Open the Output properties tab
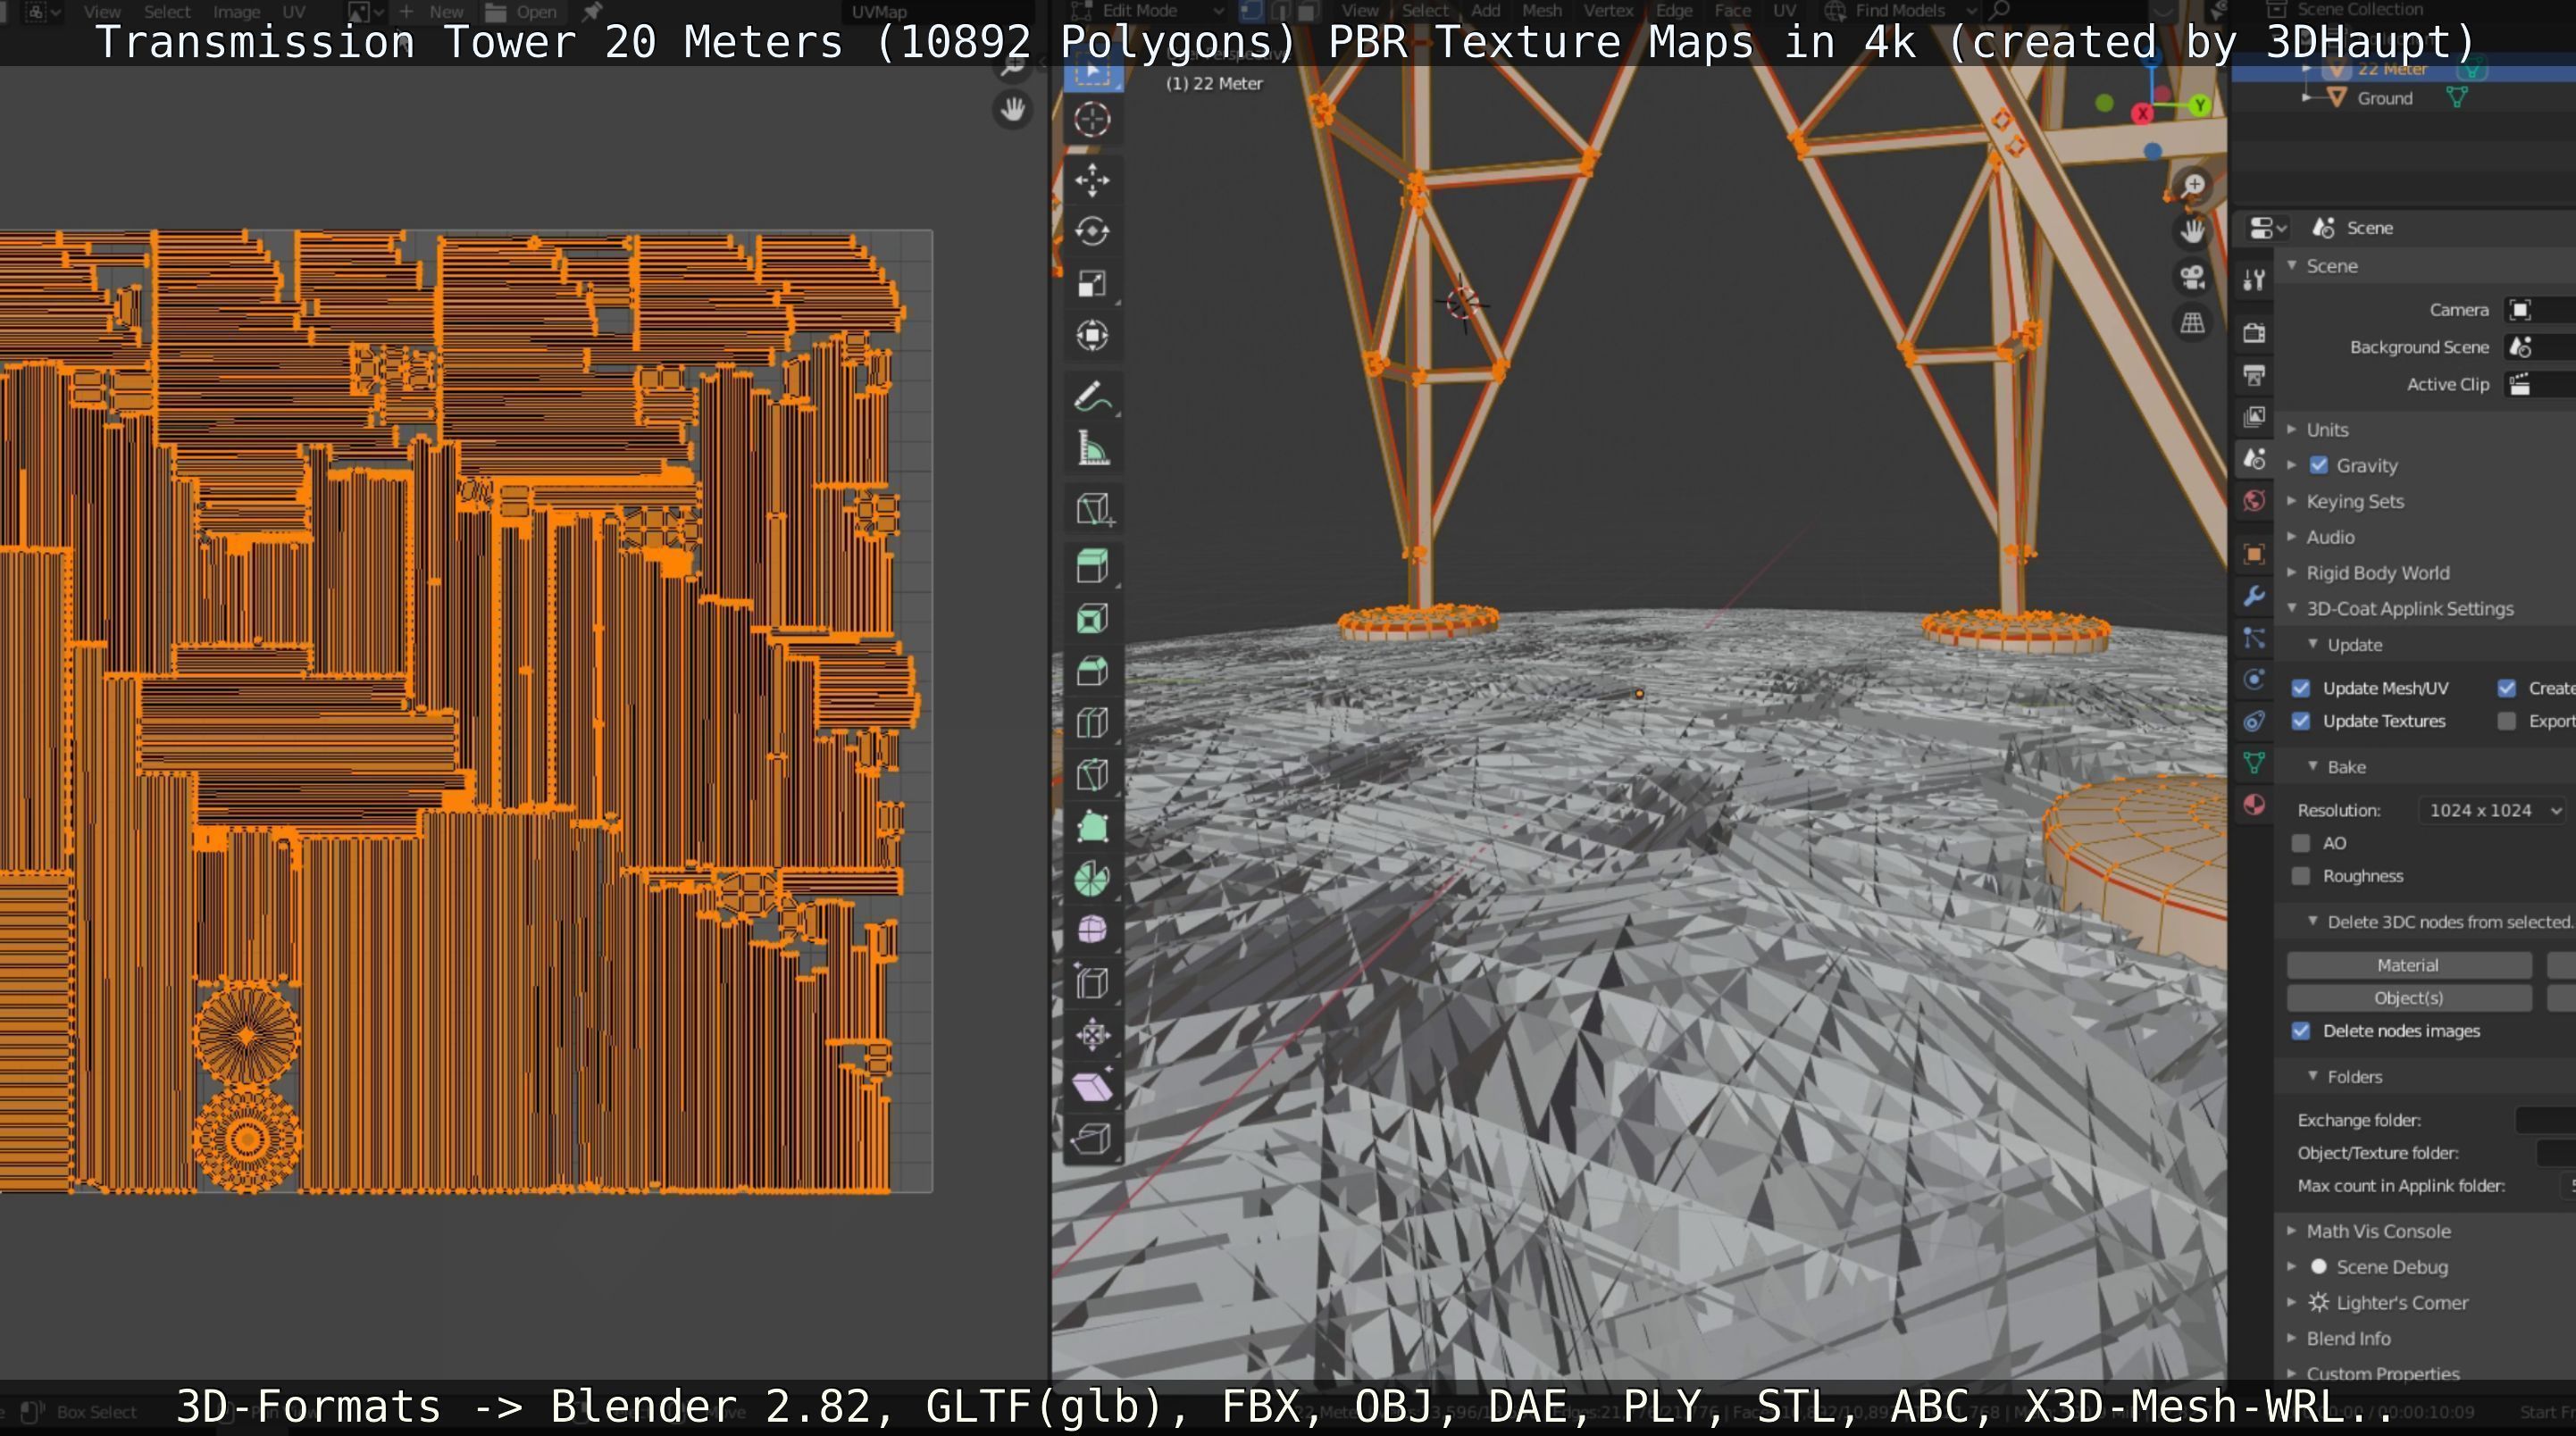2576x1436 pixels. click(x=2254, y=375)
